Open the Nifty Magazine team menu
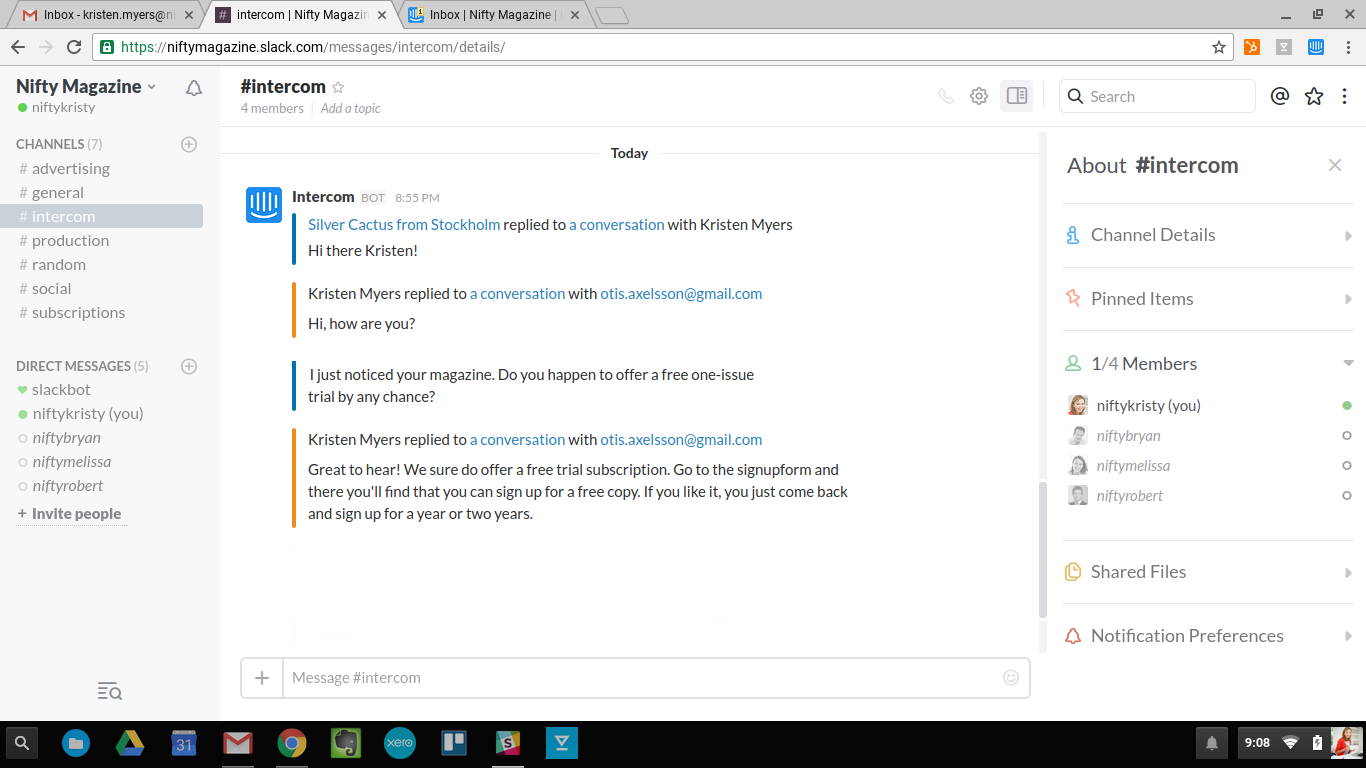Screen dimensions: 1366x768 (86, 87)
